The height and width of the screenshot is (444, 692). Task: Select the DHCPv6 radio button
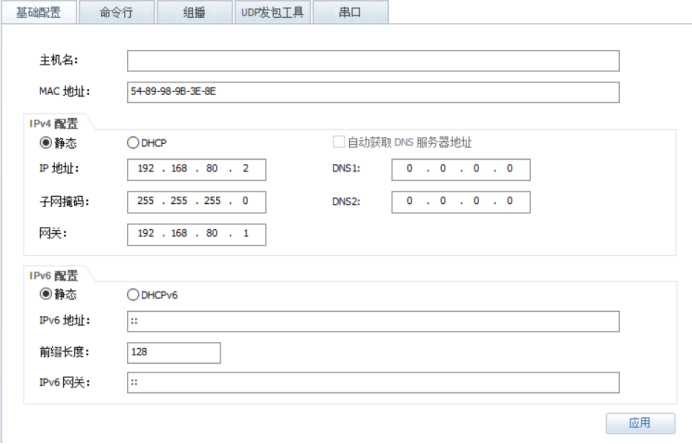pyautogui.click(x=133, y=295)
